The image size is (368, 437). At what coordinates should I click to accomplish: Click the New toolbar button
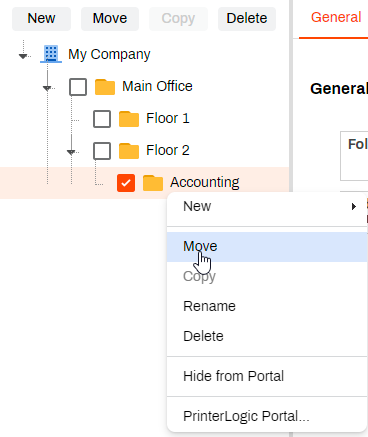(x=41, y=19)
